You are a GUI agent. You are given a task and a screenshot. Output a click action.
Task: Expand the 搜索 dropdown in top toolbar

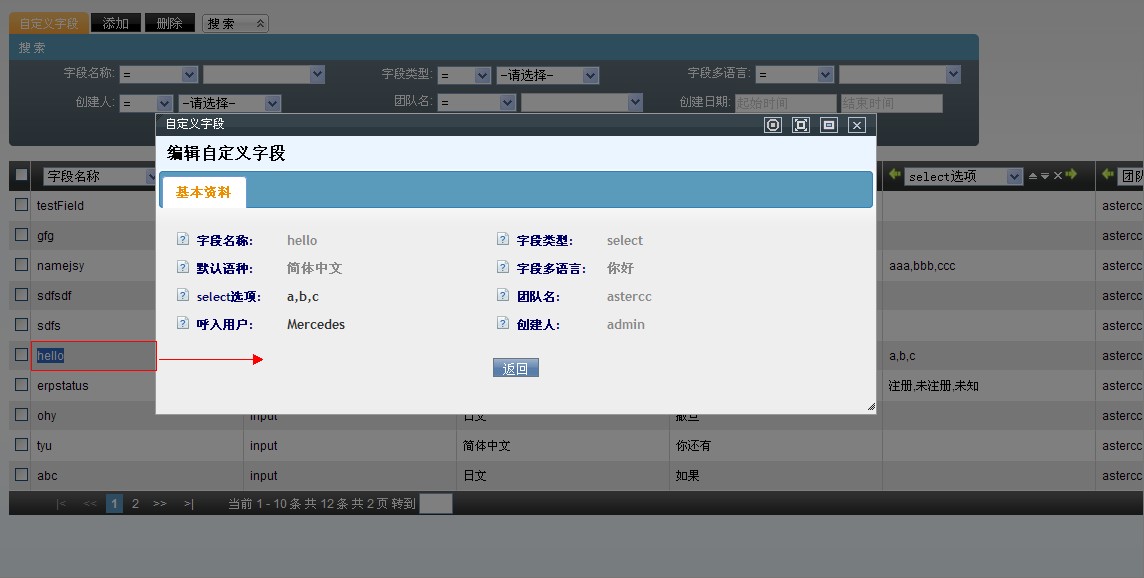click(x=235, y=23)
